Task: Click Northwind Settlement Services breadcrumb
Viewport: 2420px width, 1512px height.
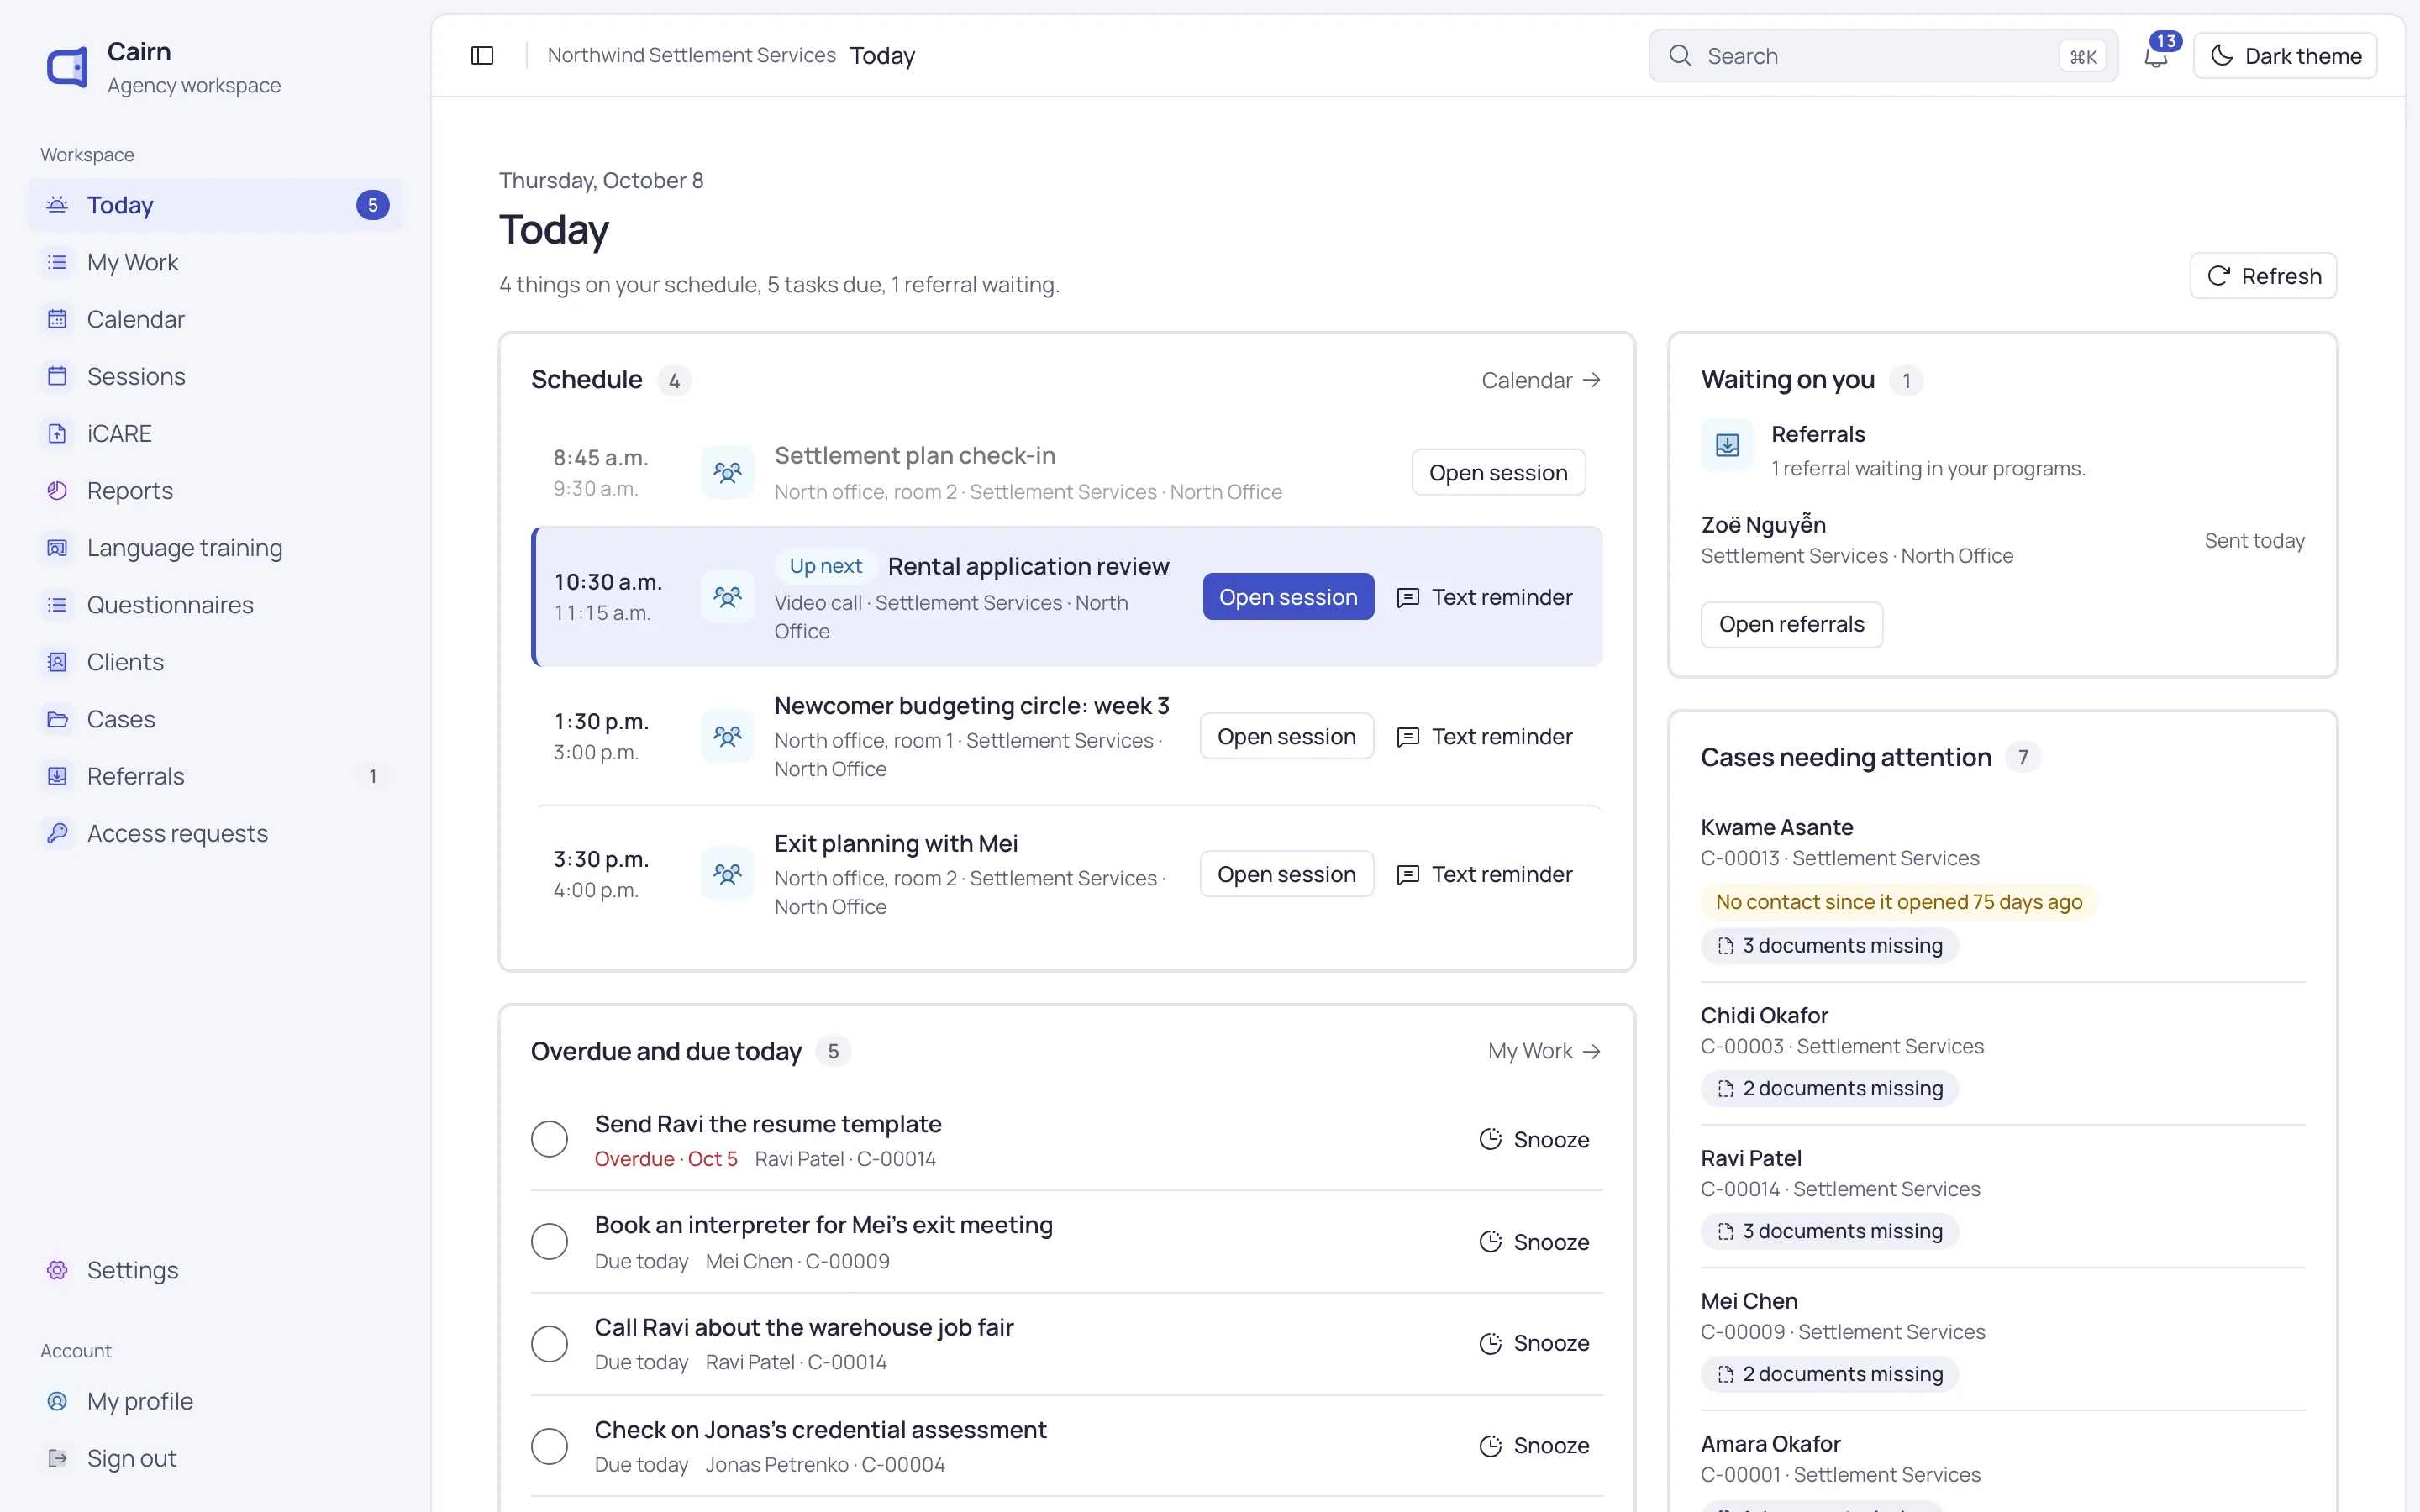Action: tap(691, 55)
